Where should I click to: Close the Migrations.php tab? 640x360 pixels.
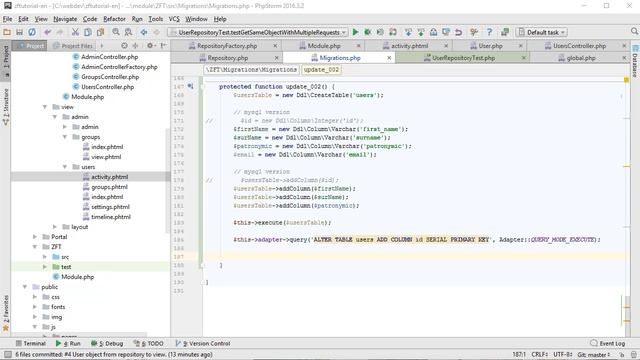click(x=389, y=58)
